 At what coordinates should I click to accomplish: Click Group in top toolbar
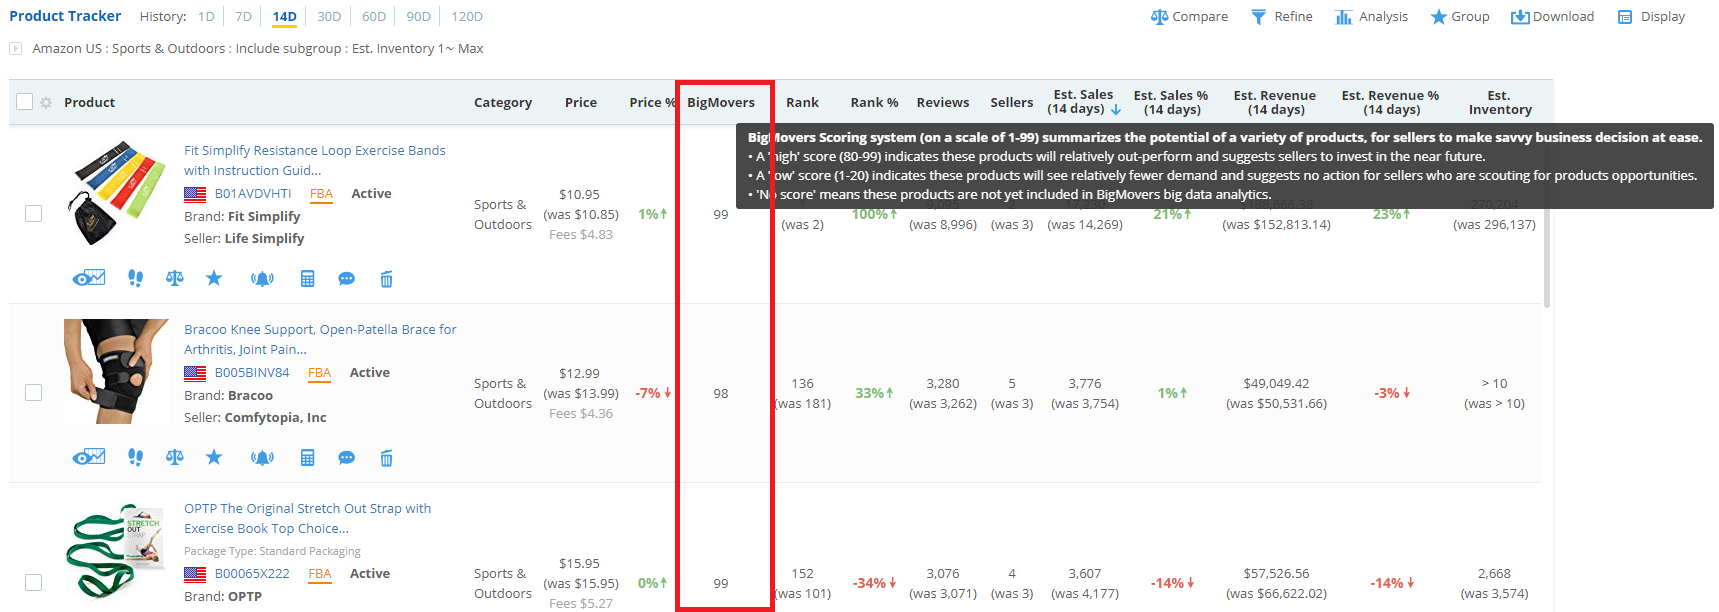tap(1460, 17)
